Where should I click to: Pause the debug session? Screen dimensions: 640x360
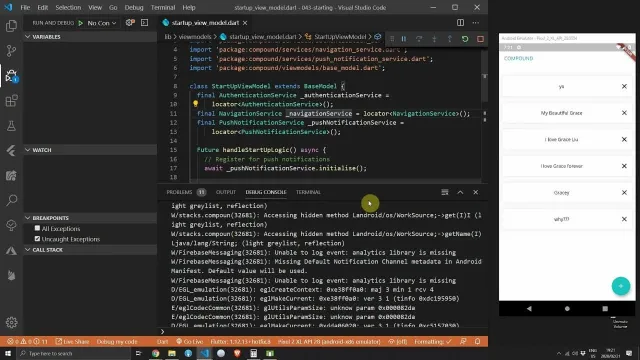(x=404, y=39)
